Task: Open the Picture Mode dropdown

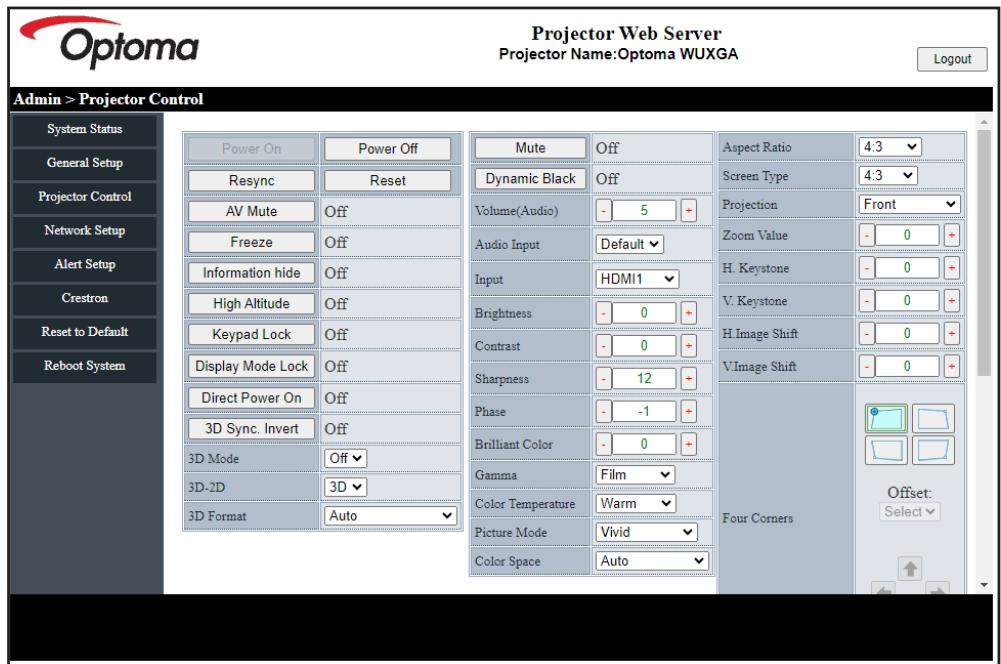Action: pos(646,532)
